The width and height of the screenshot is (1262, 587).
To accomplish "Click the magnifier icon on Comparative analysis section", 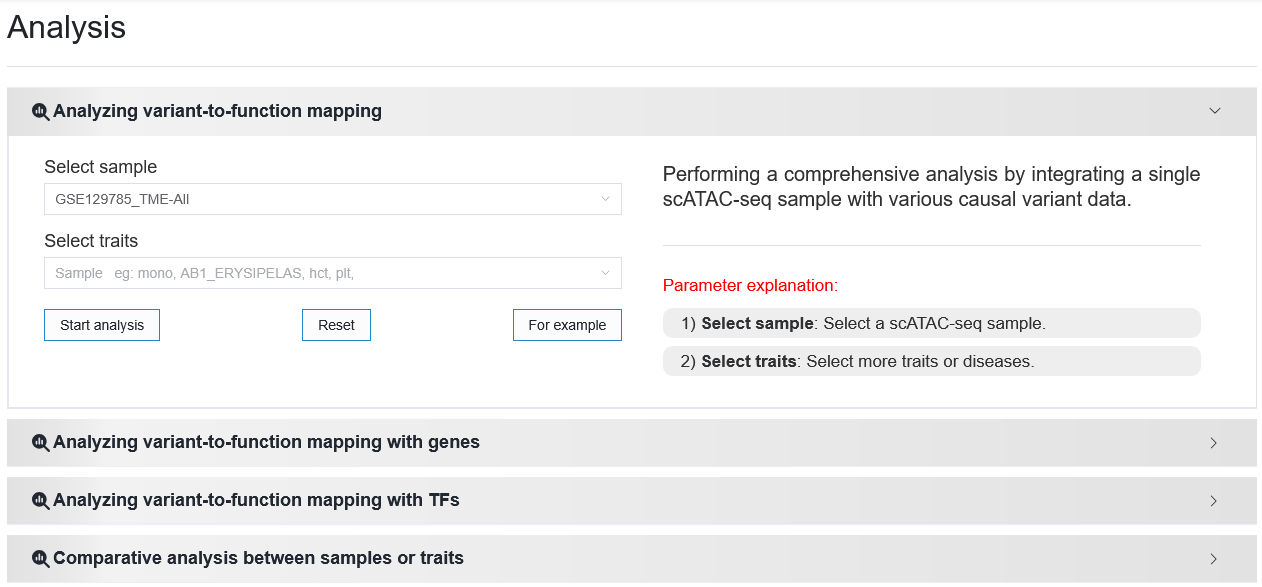I will click(x=41, y=559).
